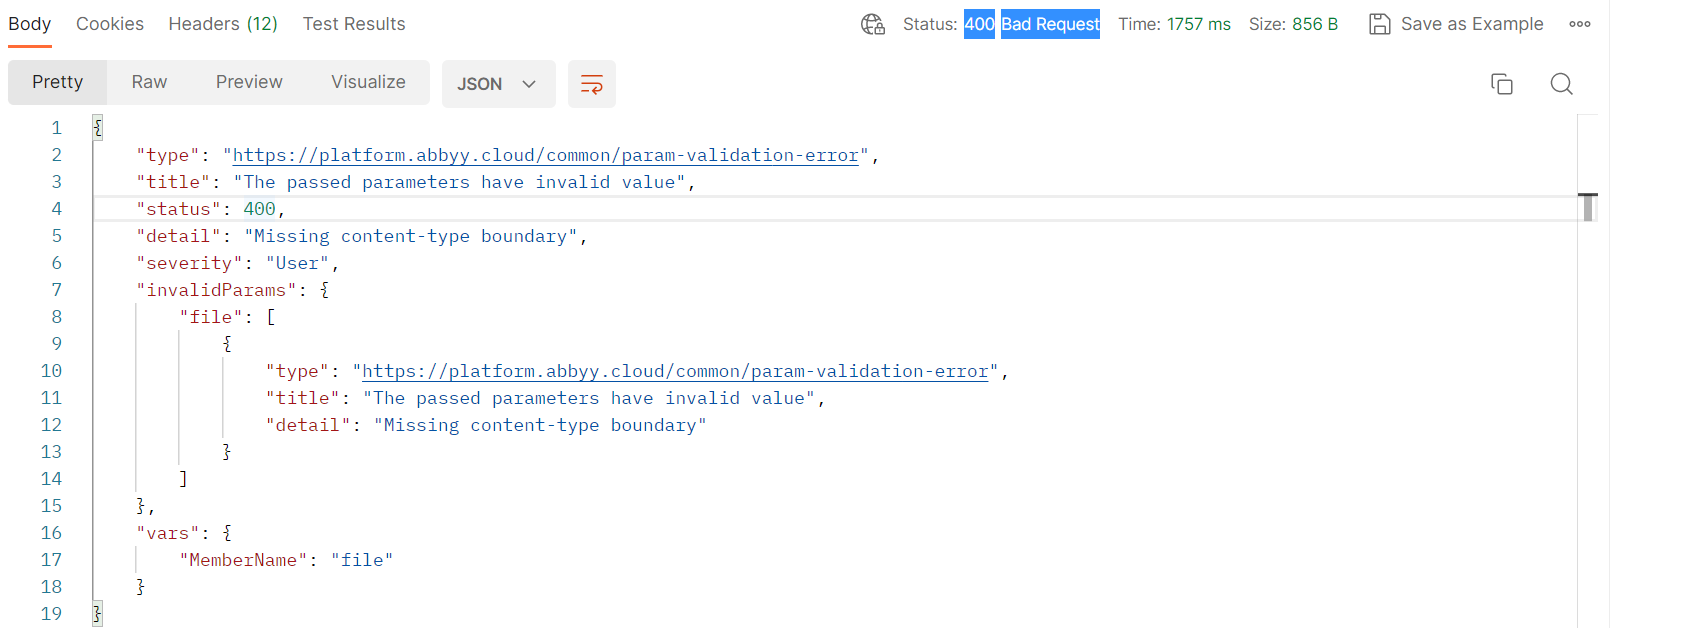Open the three-dot more options menu
The width and height of the screenshot is (1682, 628).
click(x=1579, y=24)
